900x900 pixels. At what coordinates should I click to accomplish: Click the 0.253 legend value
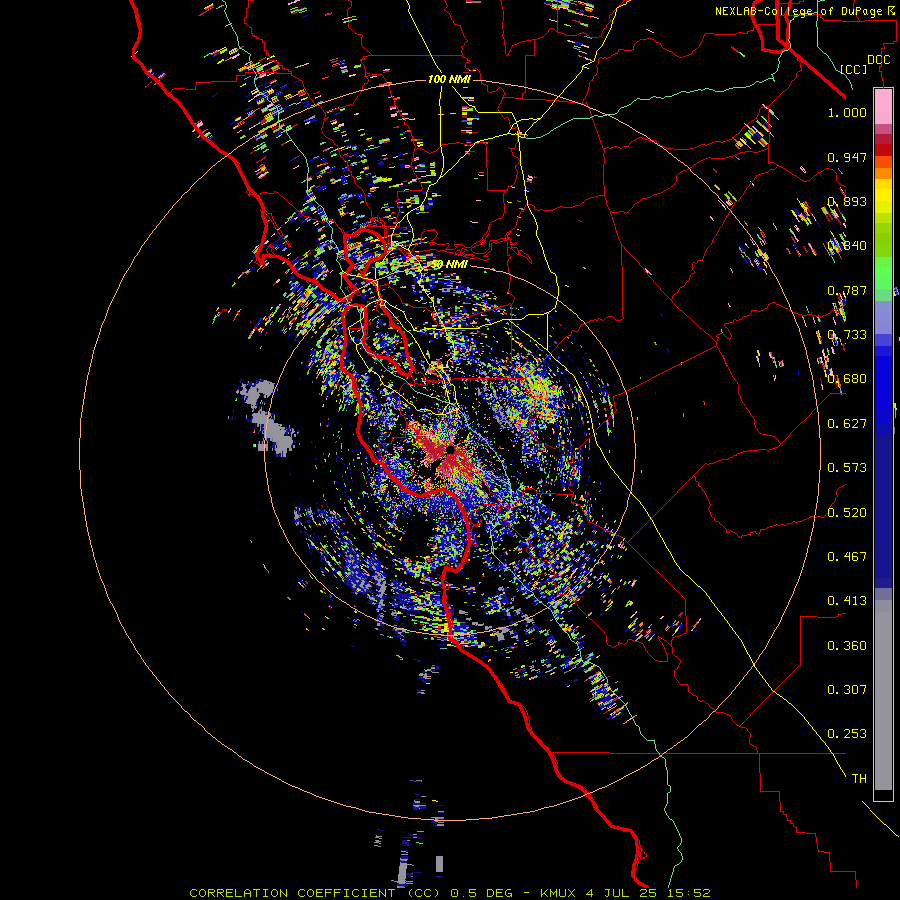(847, 734)
